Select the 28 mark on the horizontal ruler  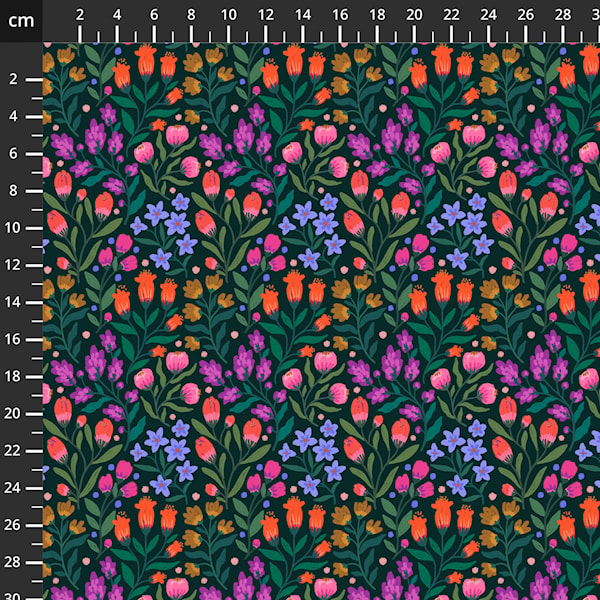[562, 15]
